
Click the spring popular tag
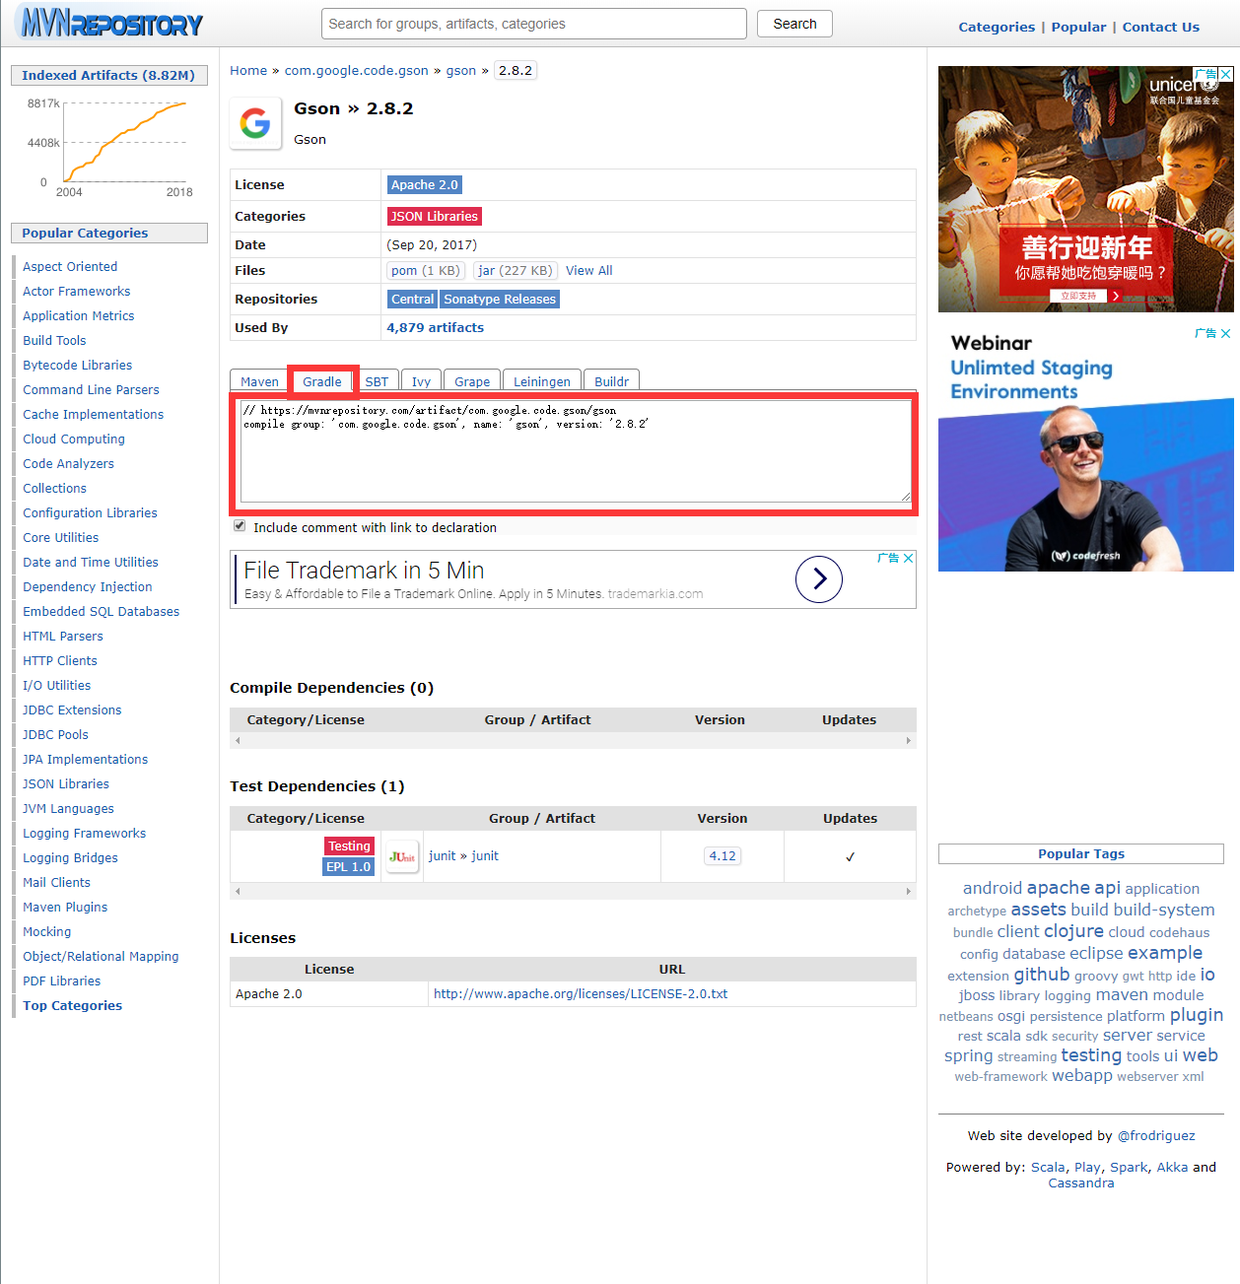[968, 1056]
